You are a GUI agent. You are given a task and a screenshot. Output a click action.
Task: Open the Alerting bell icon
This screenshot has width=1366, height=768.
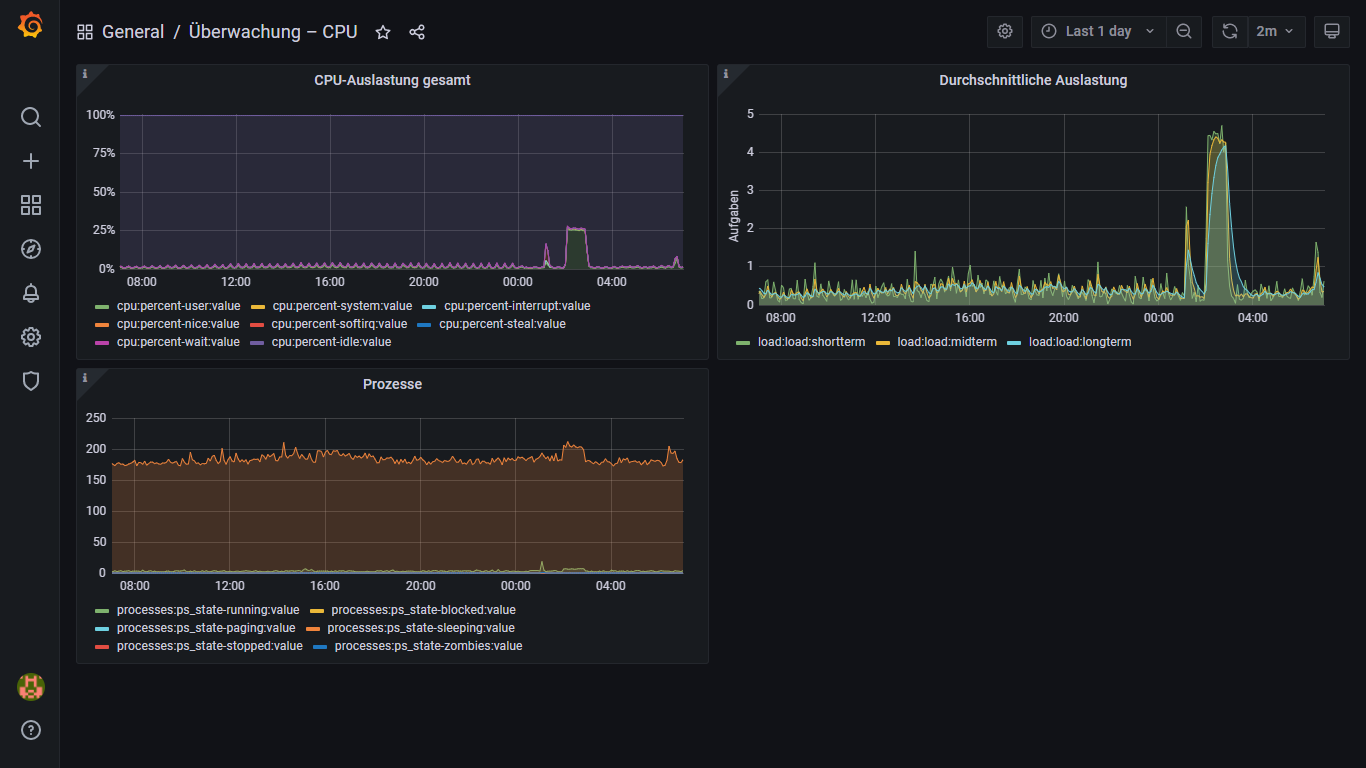pos(31,293)
